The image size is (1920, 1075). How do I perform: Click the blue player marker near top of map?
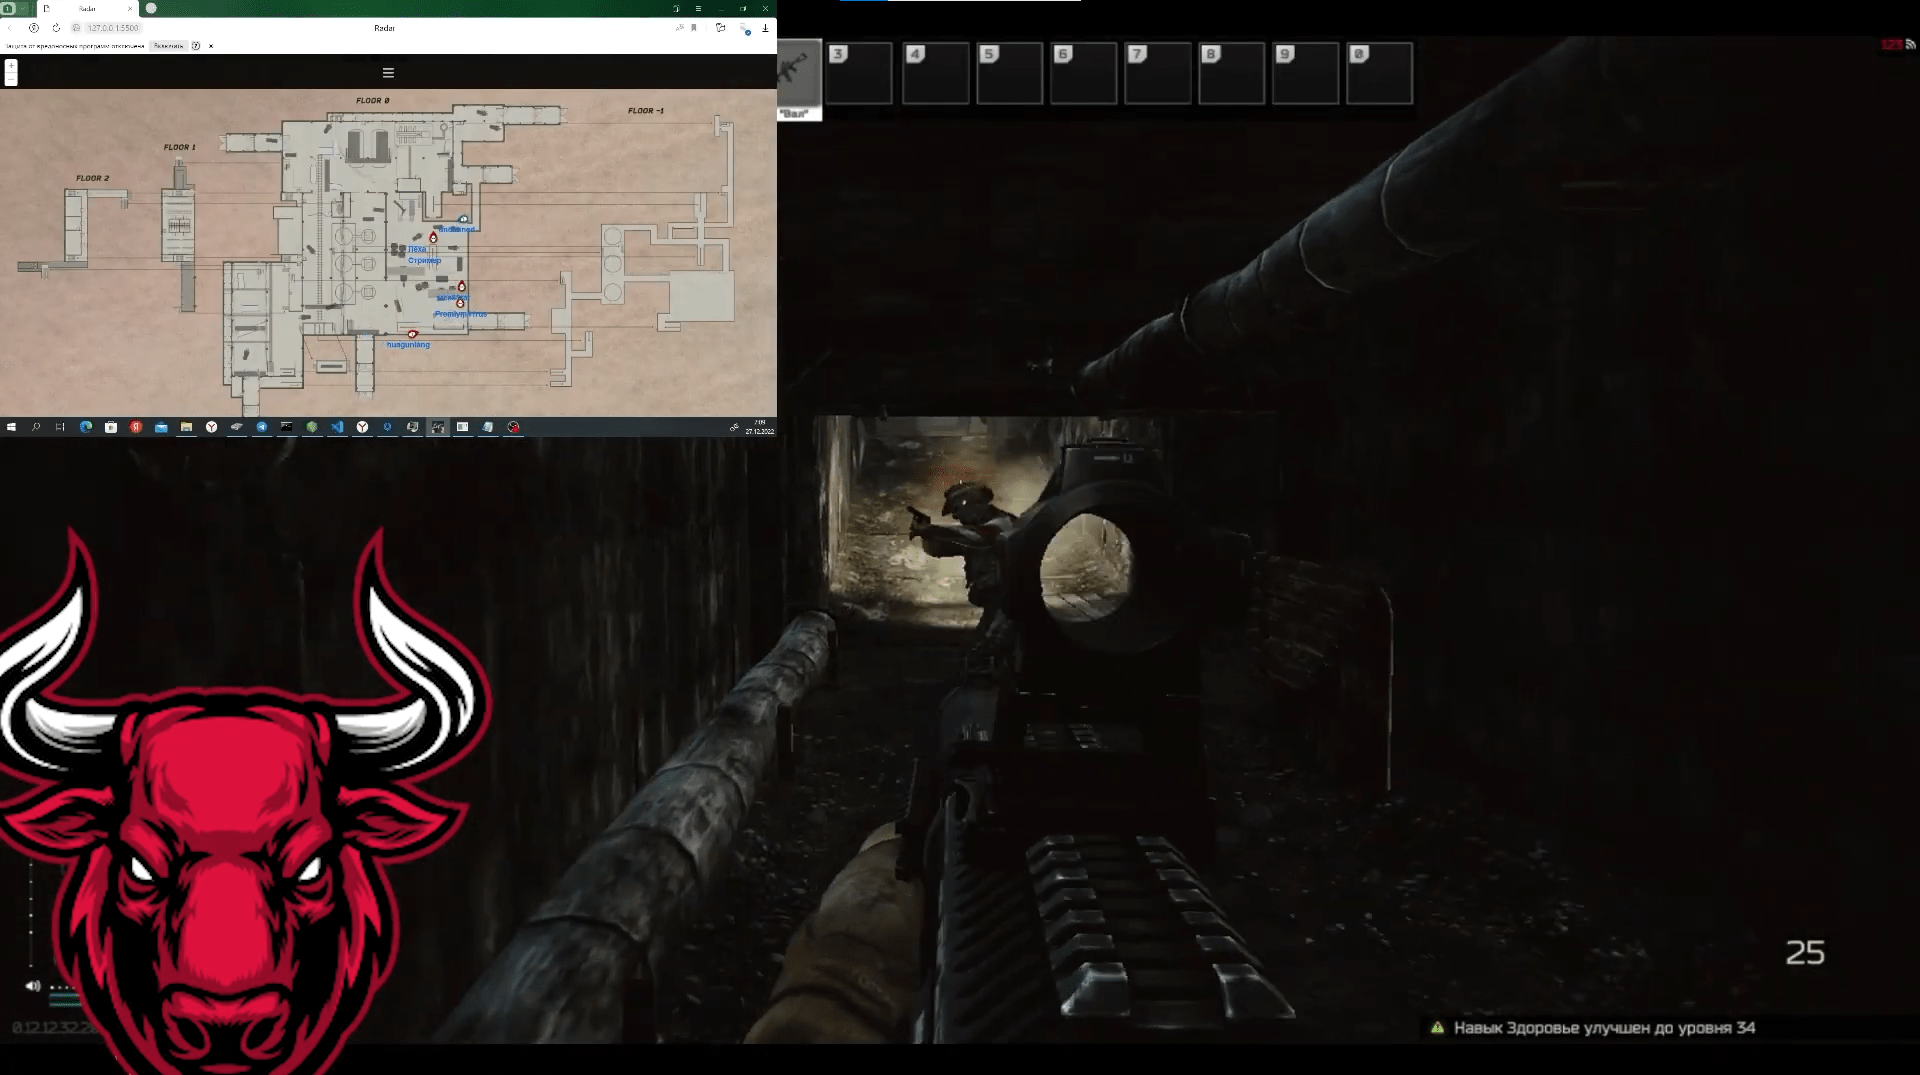(463, 219)
